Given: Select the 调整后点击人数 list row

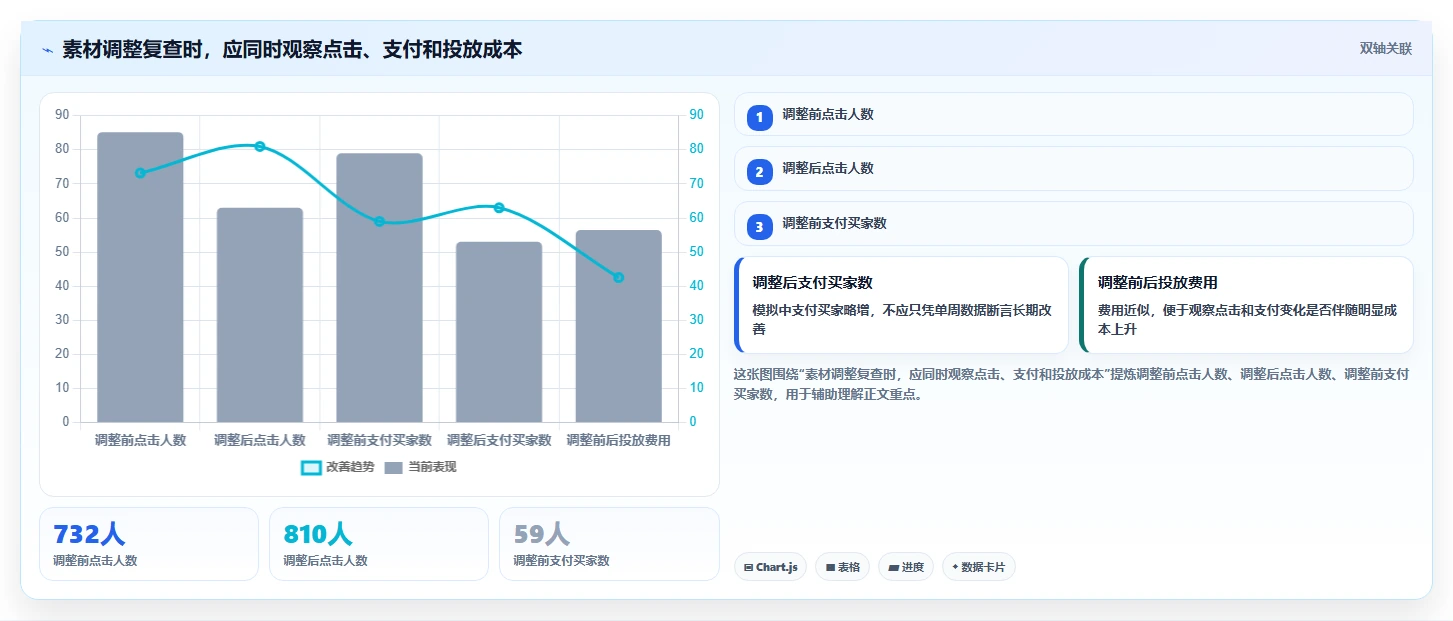Looking at the screenshot, I should coord(1073,168).
